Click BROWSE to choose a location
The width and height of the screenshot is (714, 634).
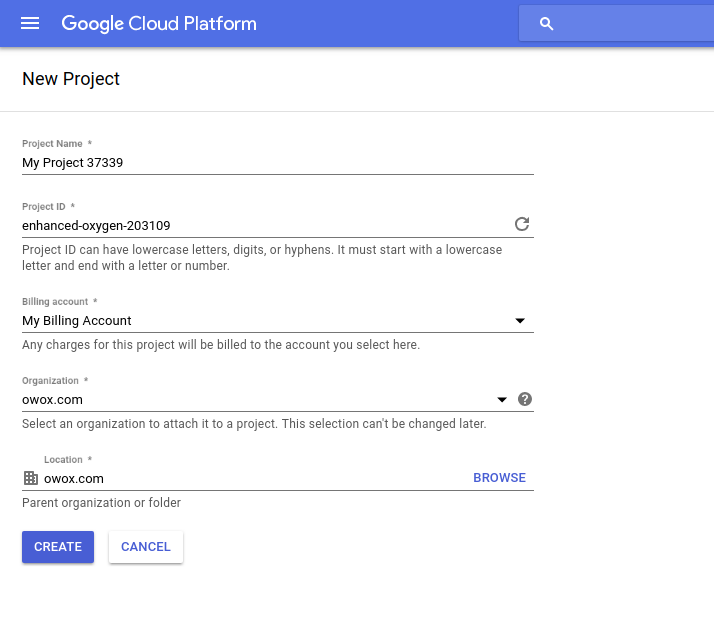pyautogui.click(x=499, y=477)
